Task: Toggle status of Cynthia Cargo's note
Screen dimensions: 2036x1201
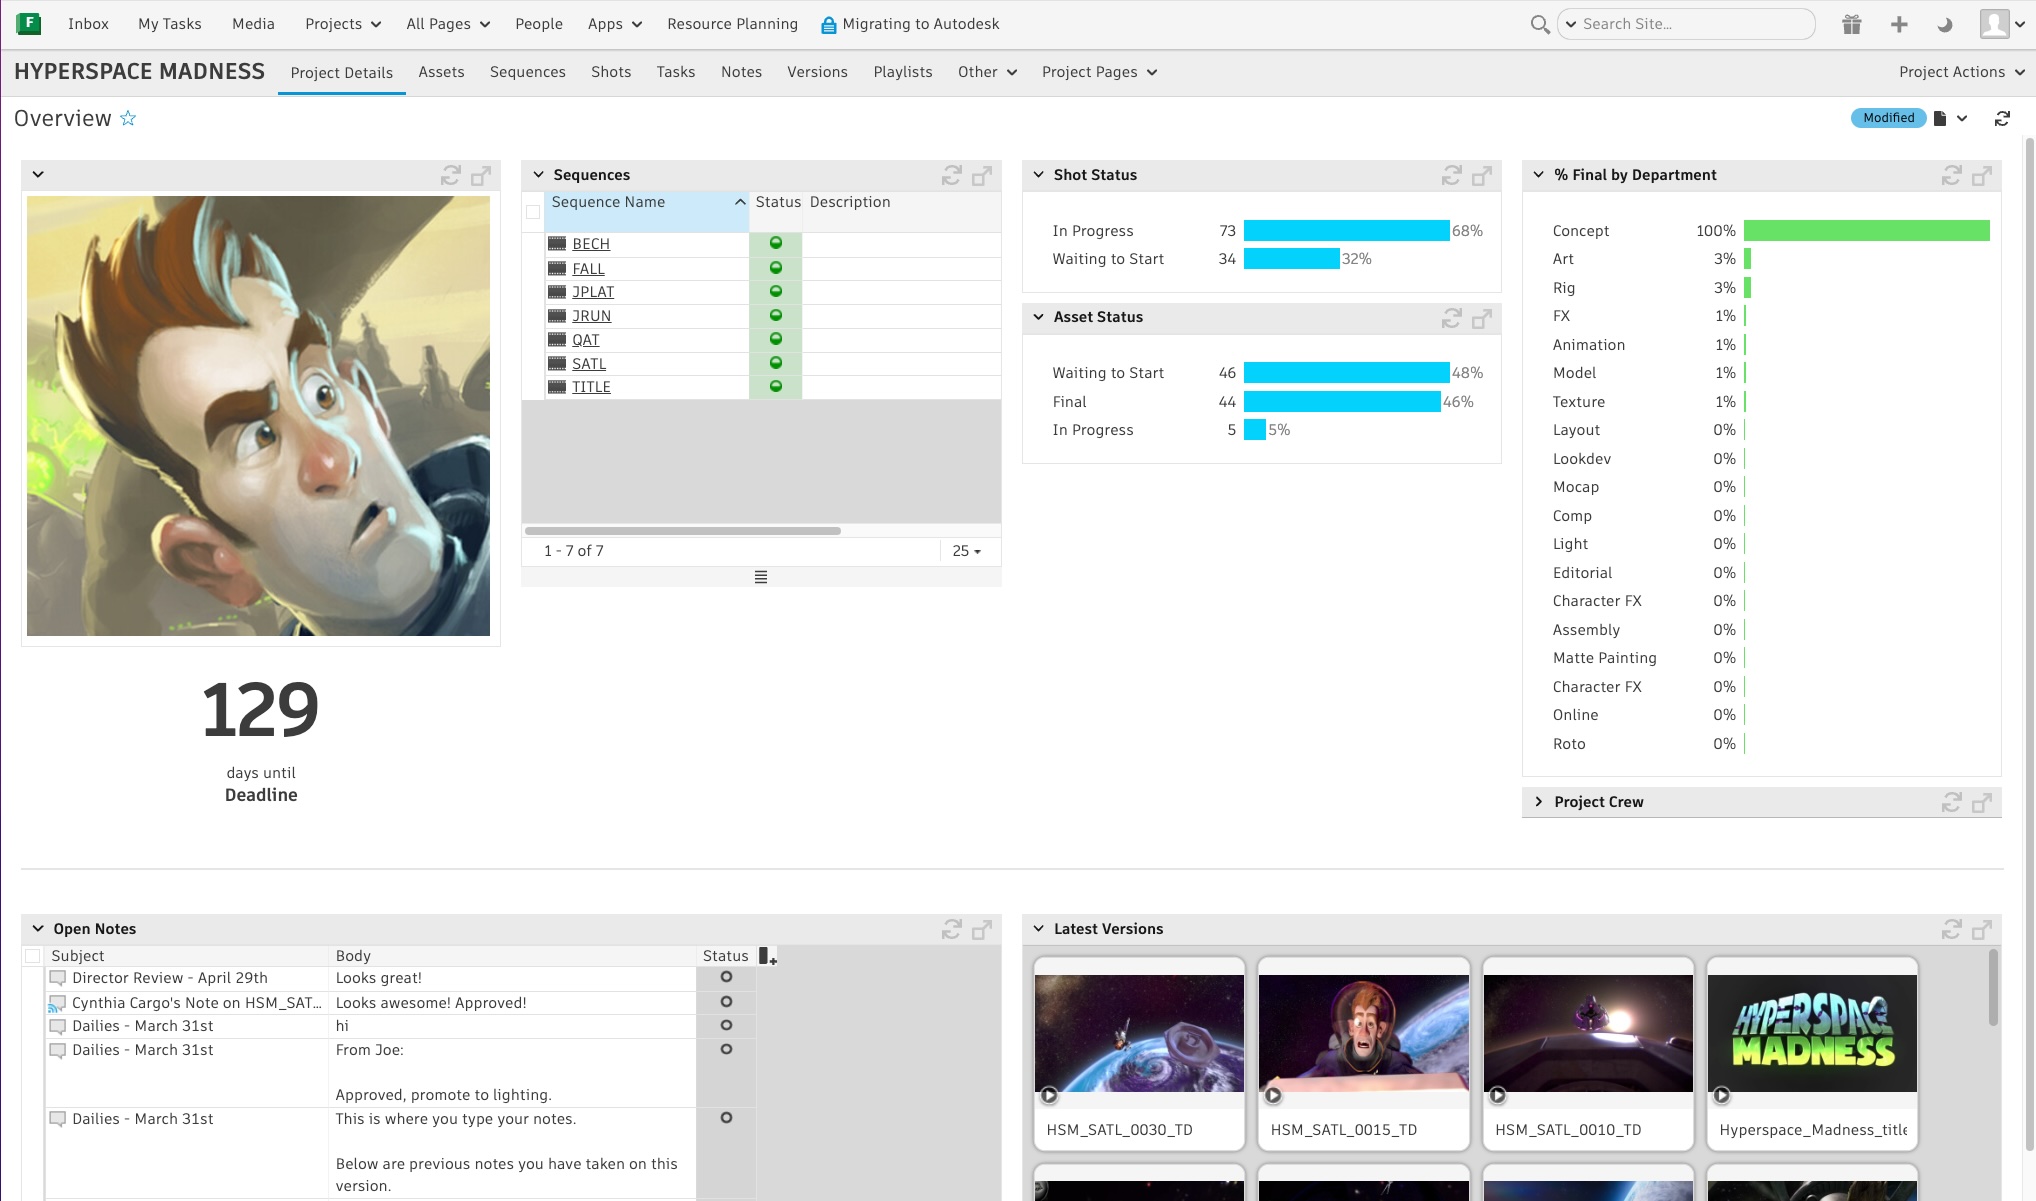Action: coord(726,1002)
